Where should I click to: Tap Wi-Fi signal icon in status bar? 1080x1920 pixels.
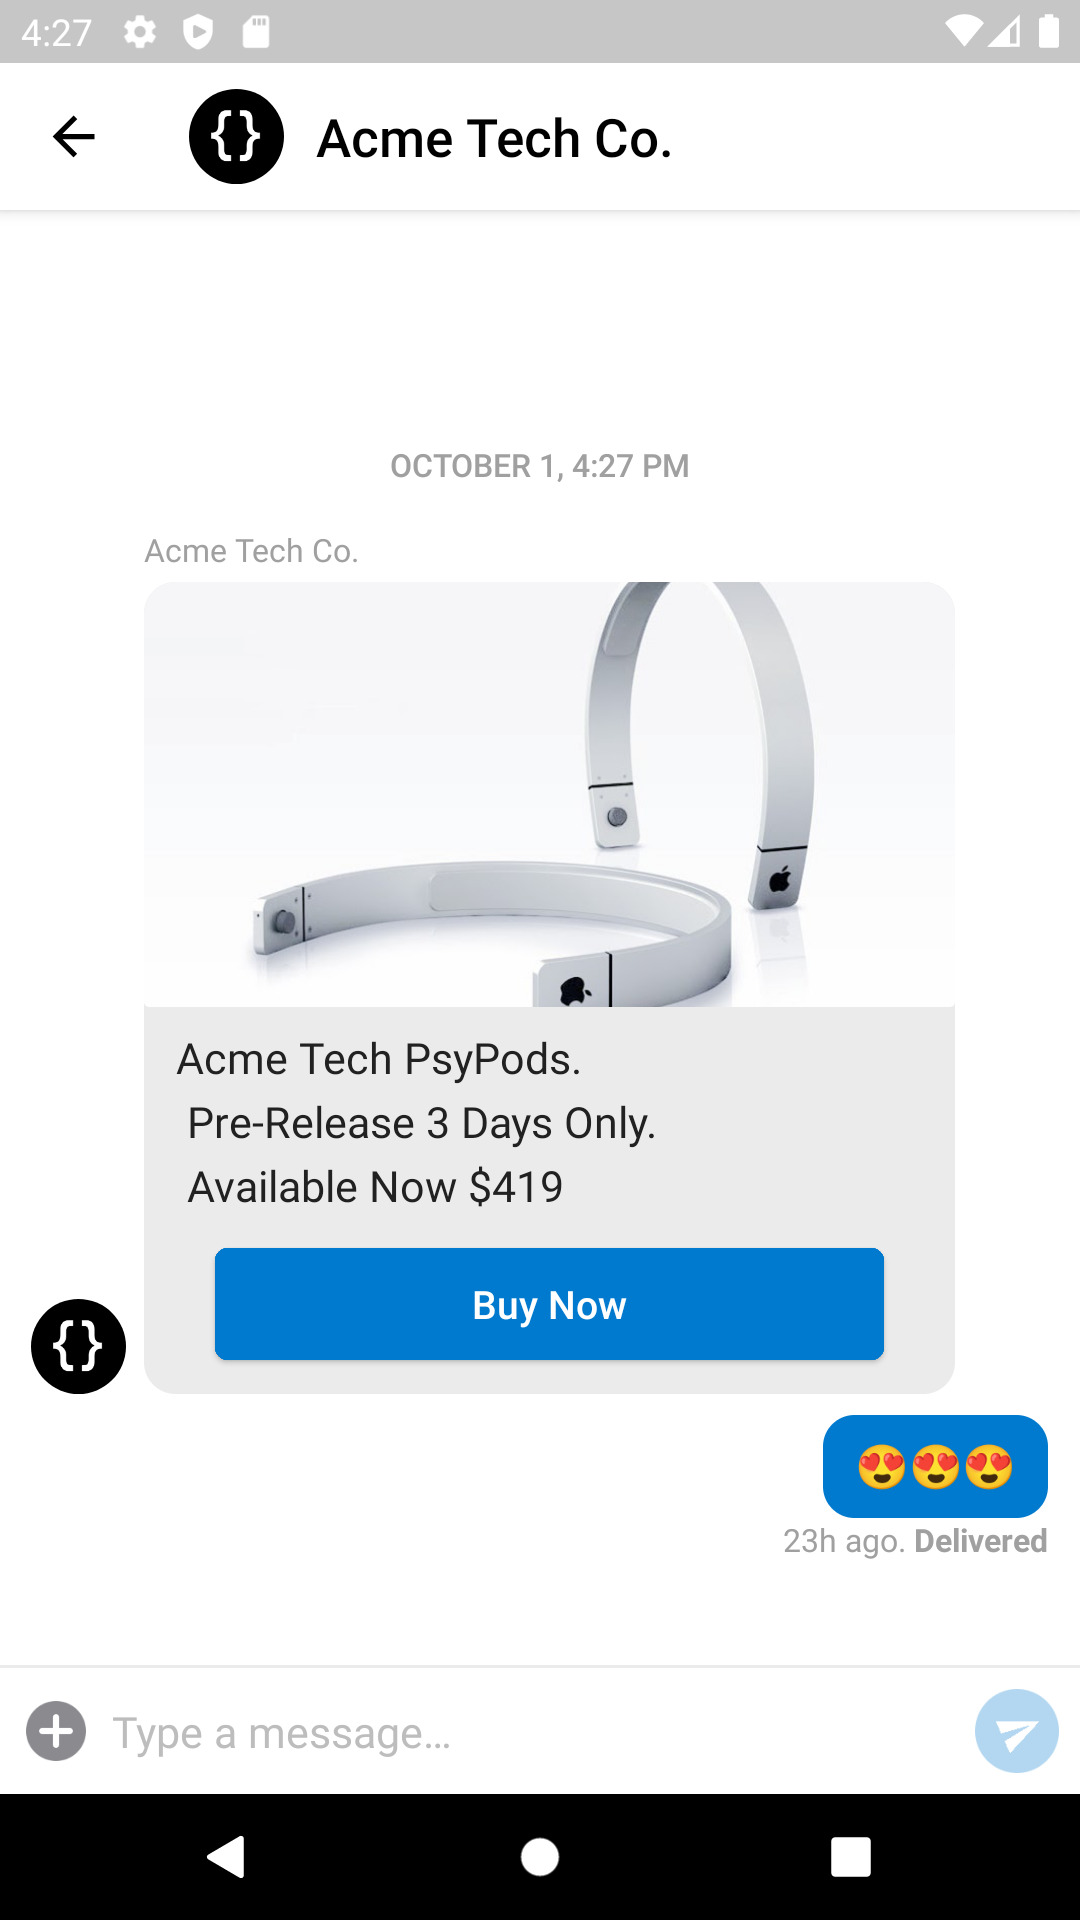click(963, 32)
